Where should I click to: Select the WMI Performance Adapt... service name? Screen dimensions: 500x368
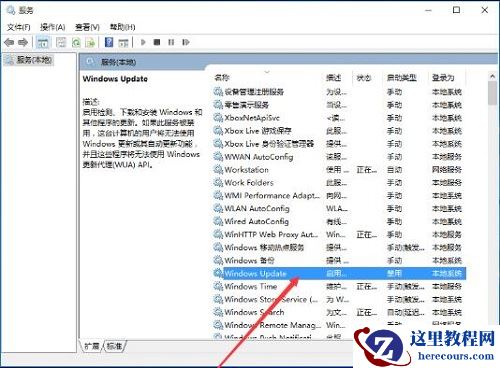[272, 196]
